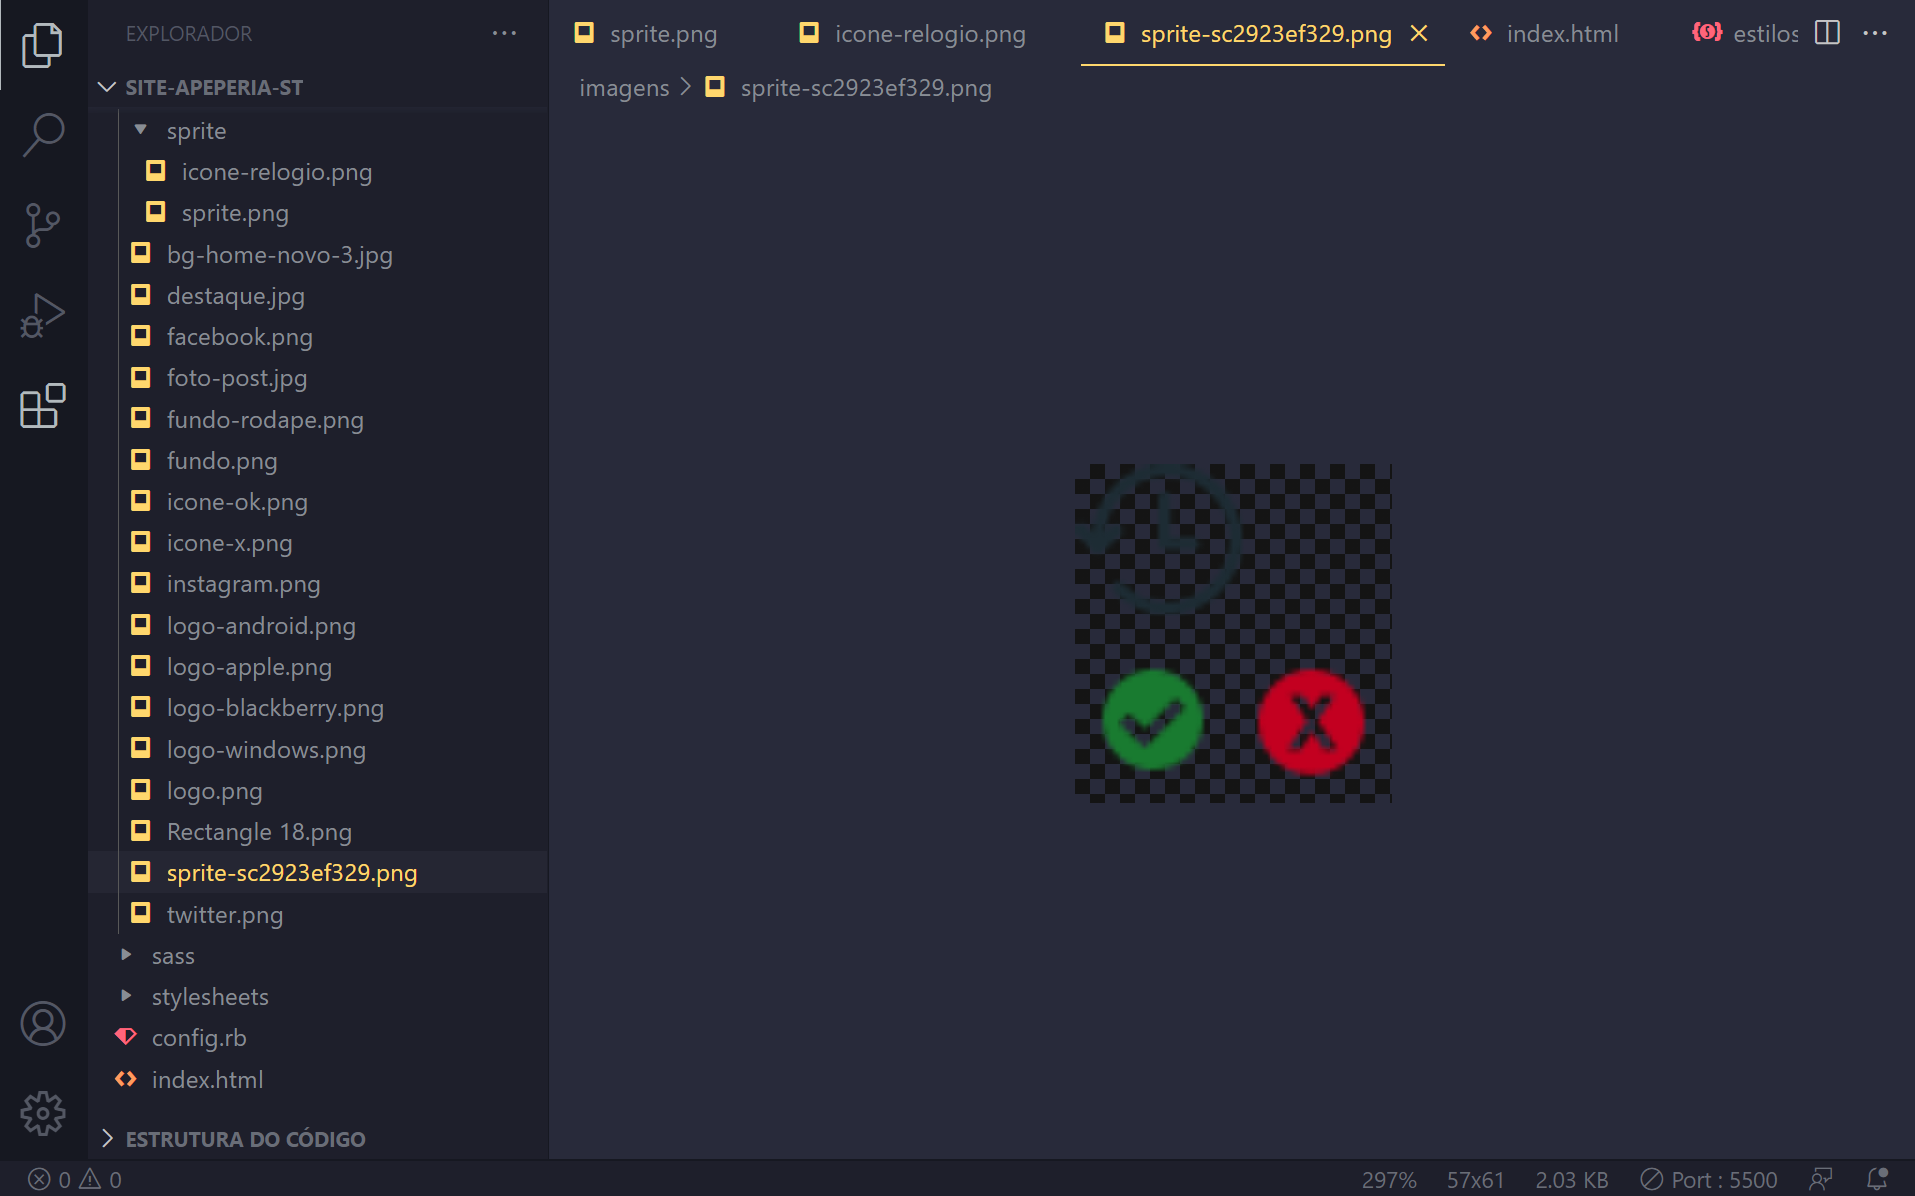Open icone-relogio.png in sprite folder

click(276, 172)
